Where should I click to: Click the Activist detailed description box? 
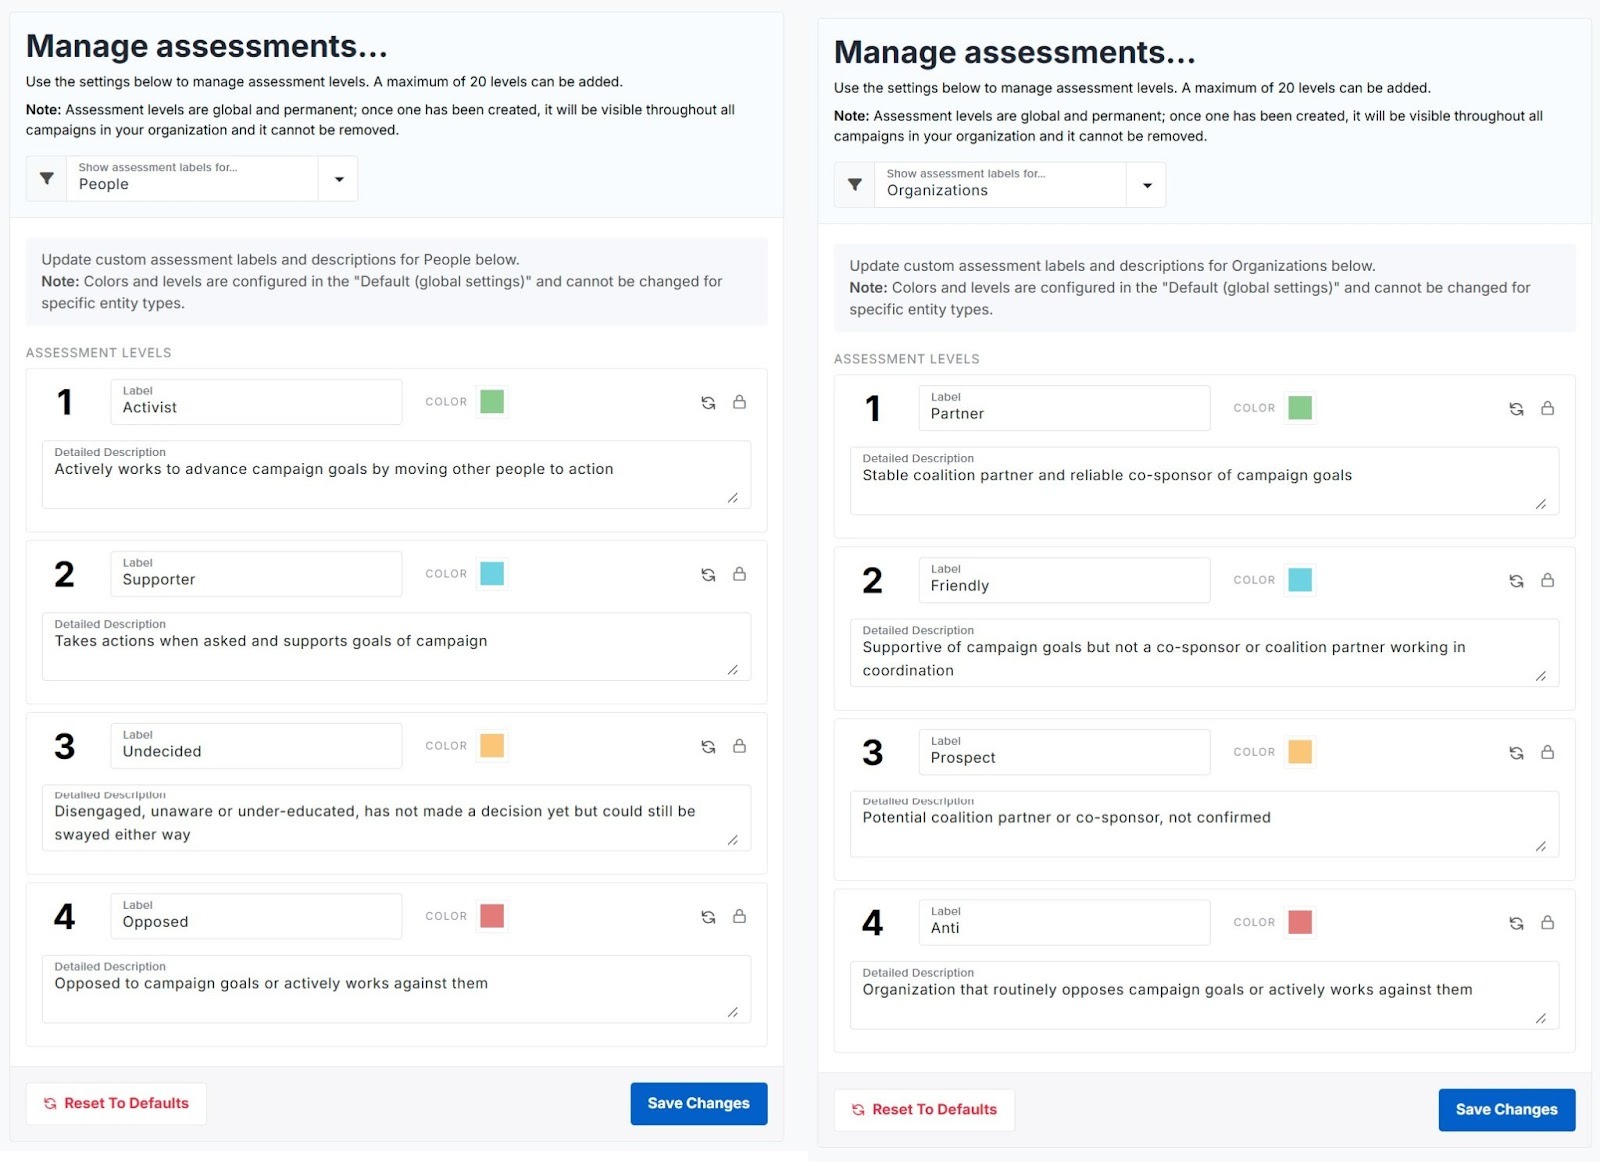point(396,475)
